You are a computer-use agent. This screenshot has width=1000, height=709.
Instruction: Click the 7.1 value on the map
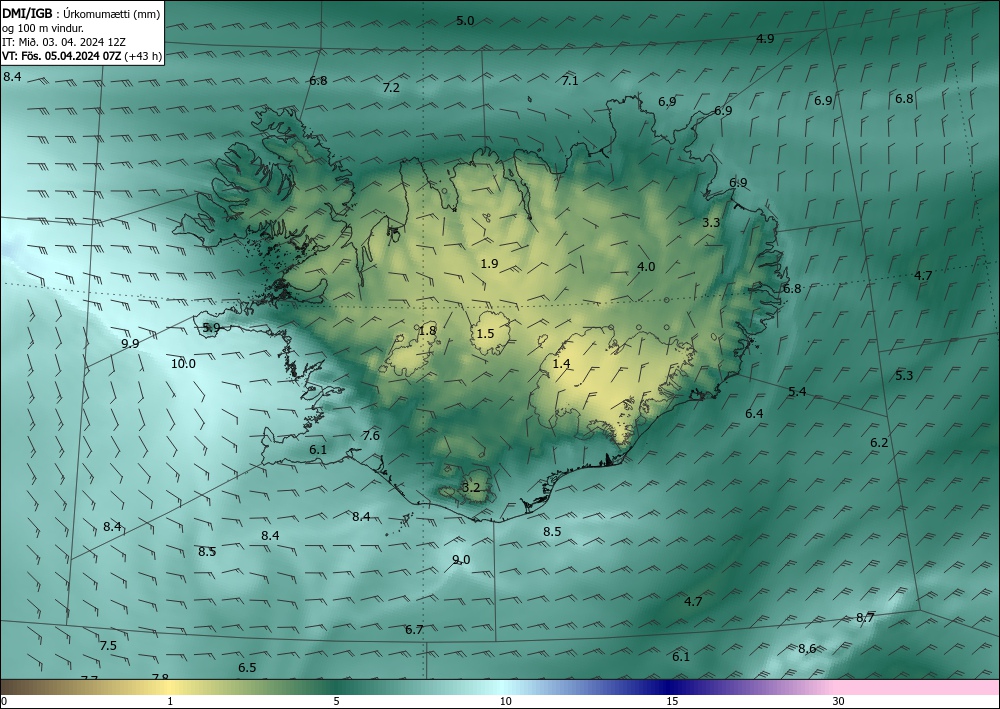570,80
